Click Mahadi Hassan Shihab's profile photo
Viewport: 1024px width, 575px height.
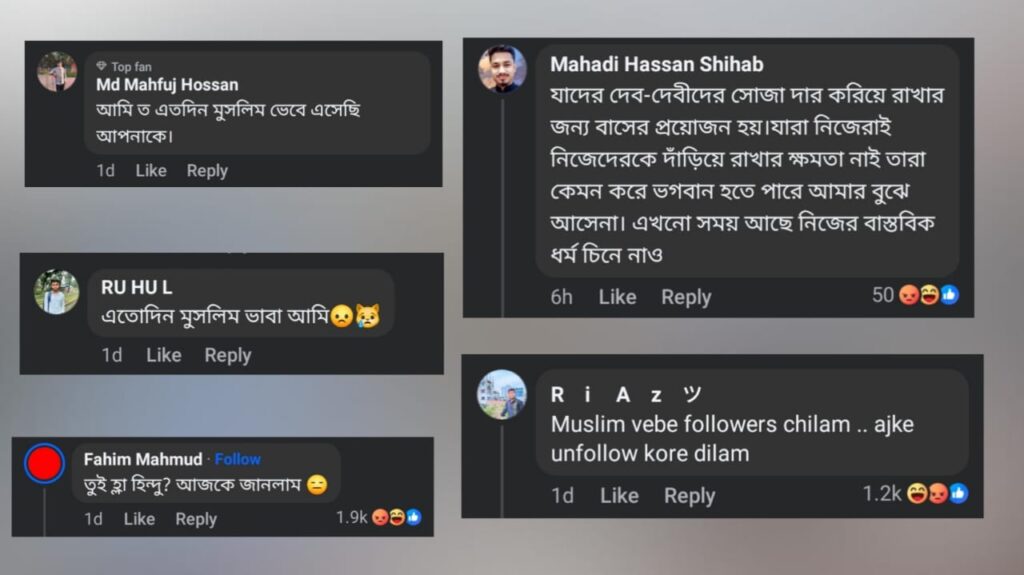coord(502,69)
